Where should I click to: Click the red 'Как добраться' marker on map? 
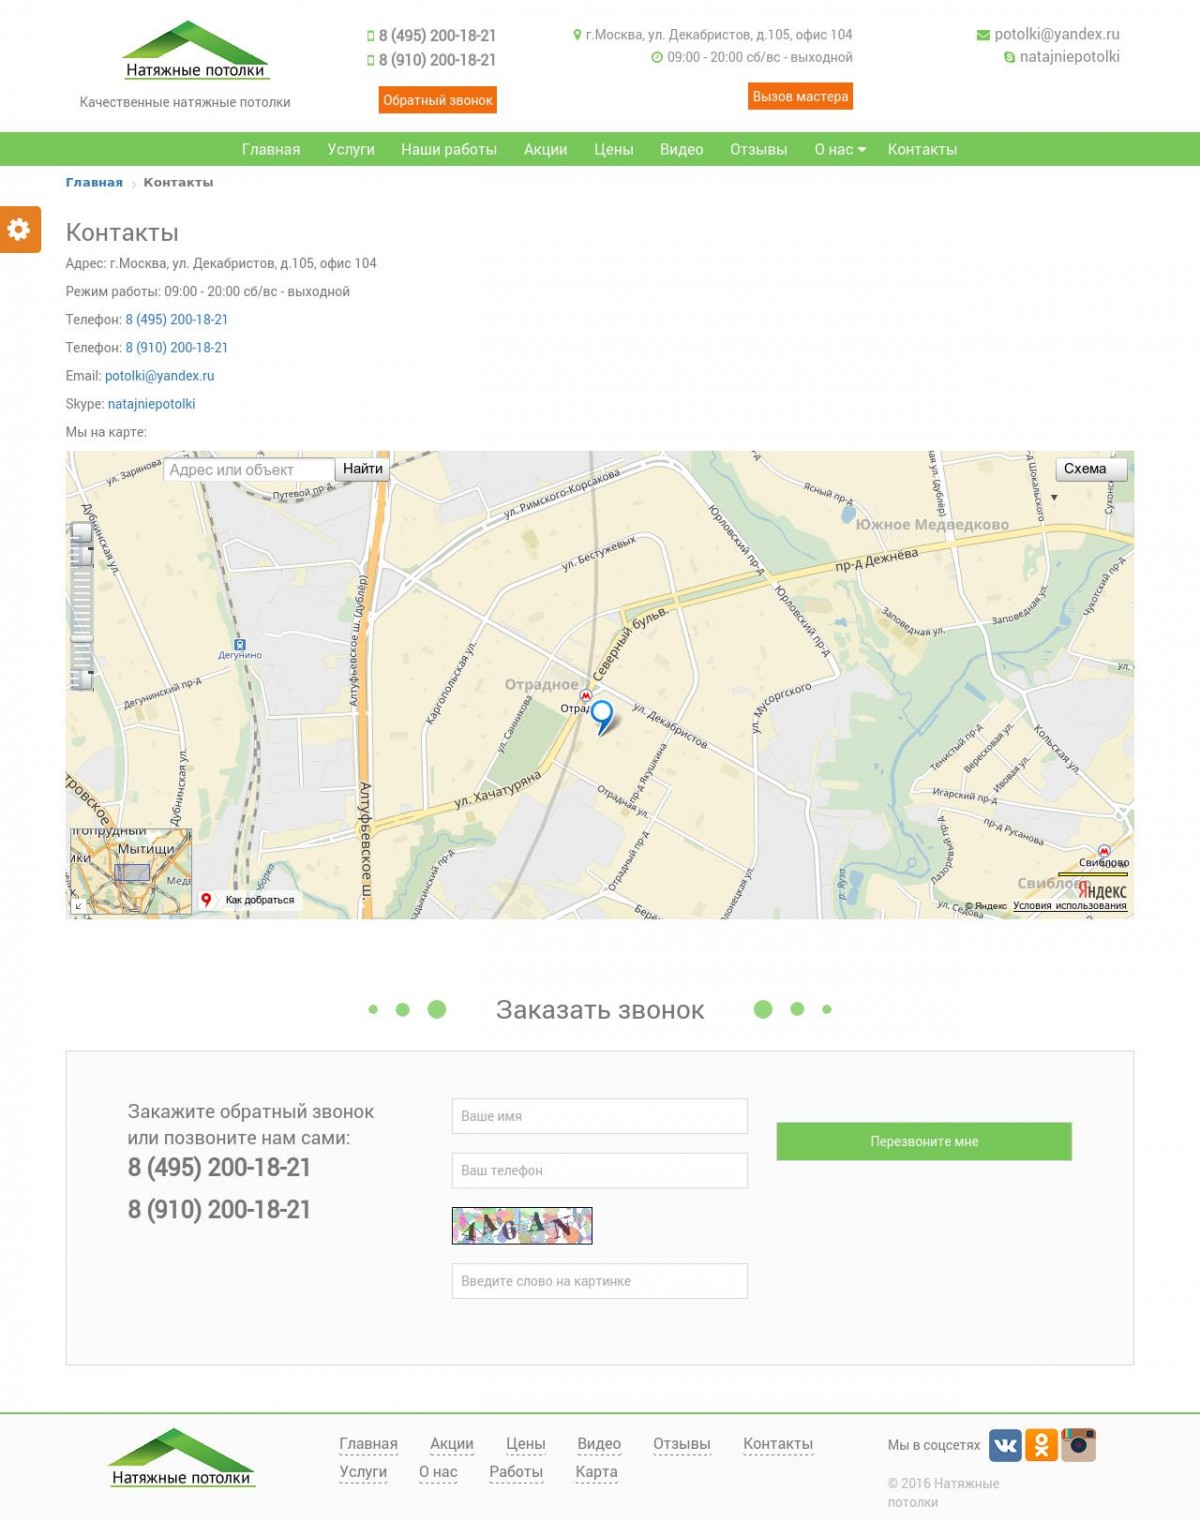click(206, 899)
